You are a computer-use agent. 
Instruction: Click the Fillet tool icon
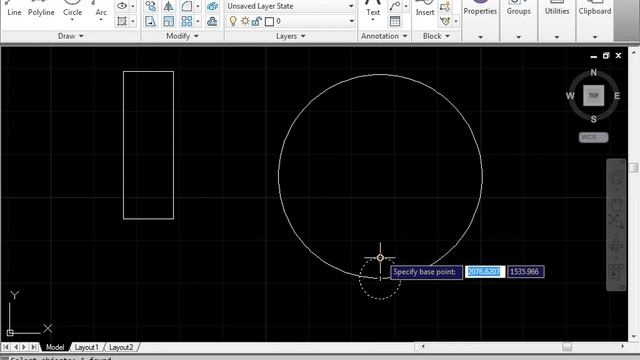point(187,6)
